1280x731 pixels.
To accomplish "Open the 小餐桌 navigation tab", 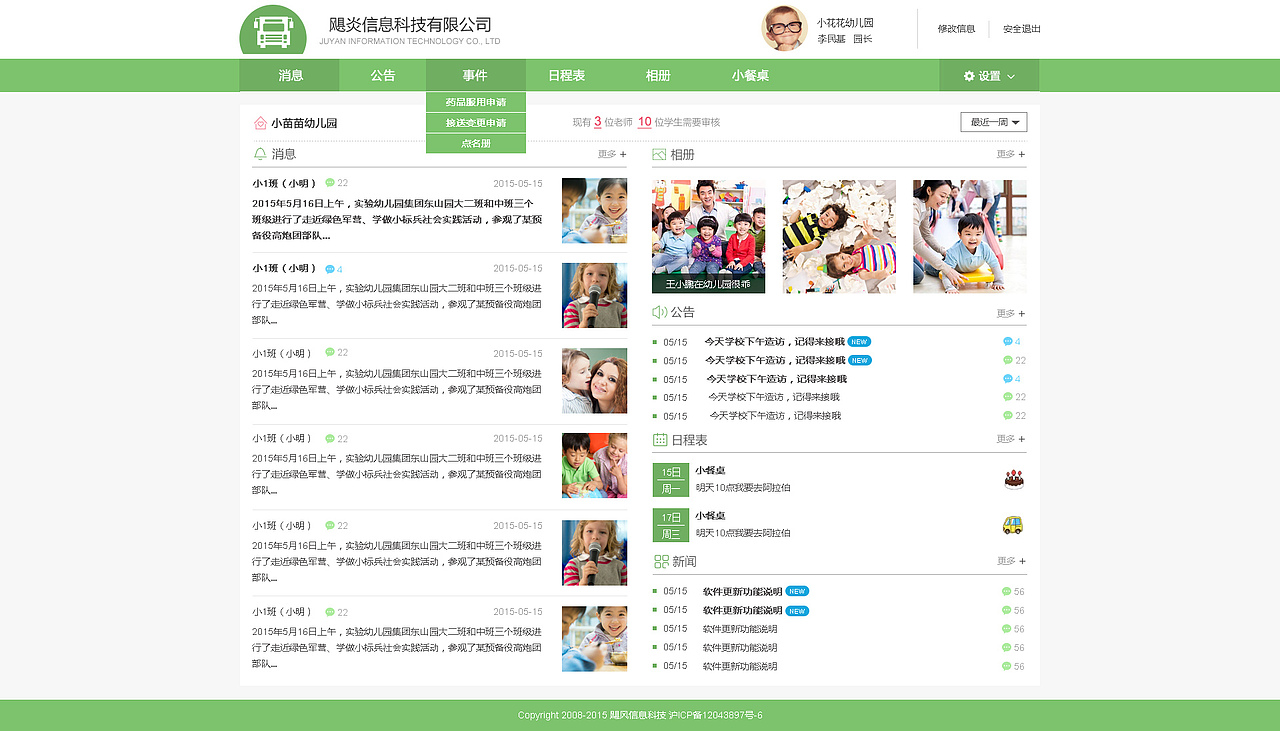I will click(750, 76).
